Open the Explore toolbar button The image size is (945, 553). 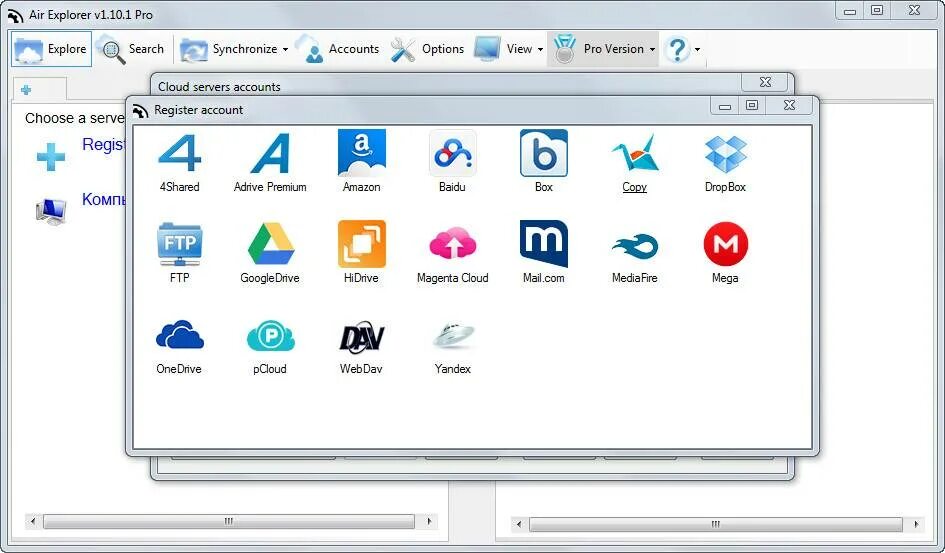(x=51, y=49)
